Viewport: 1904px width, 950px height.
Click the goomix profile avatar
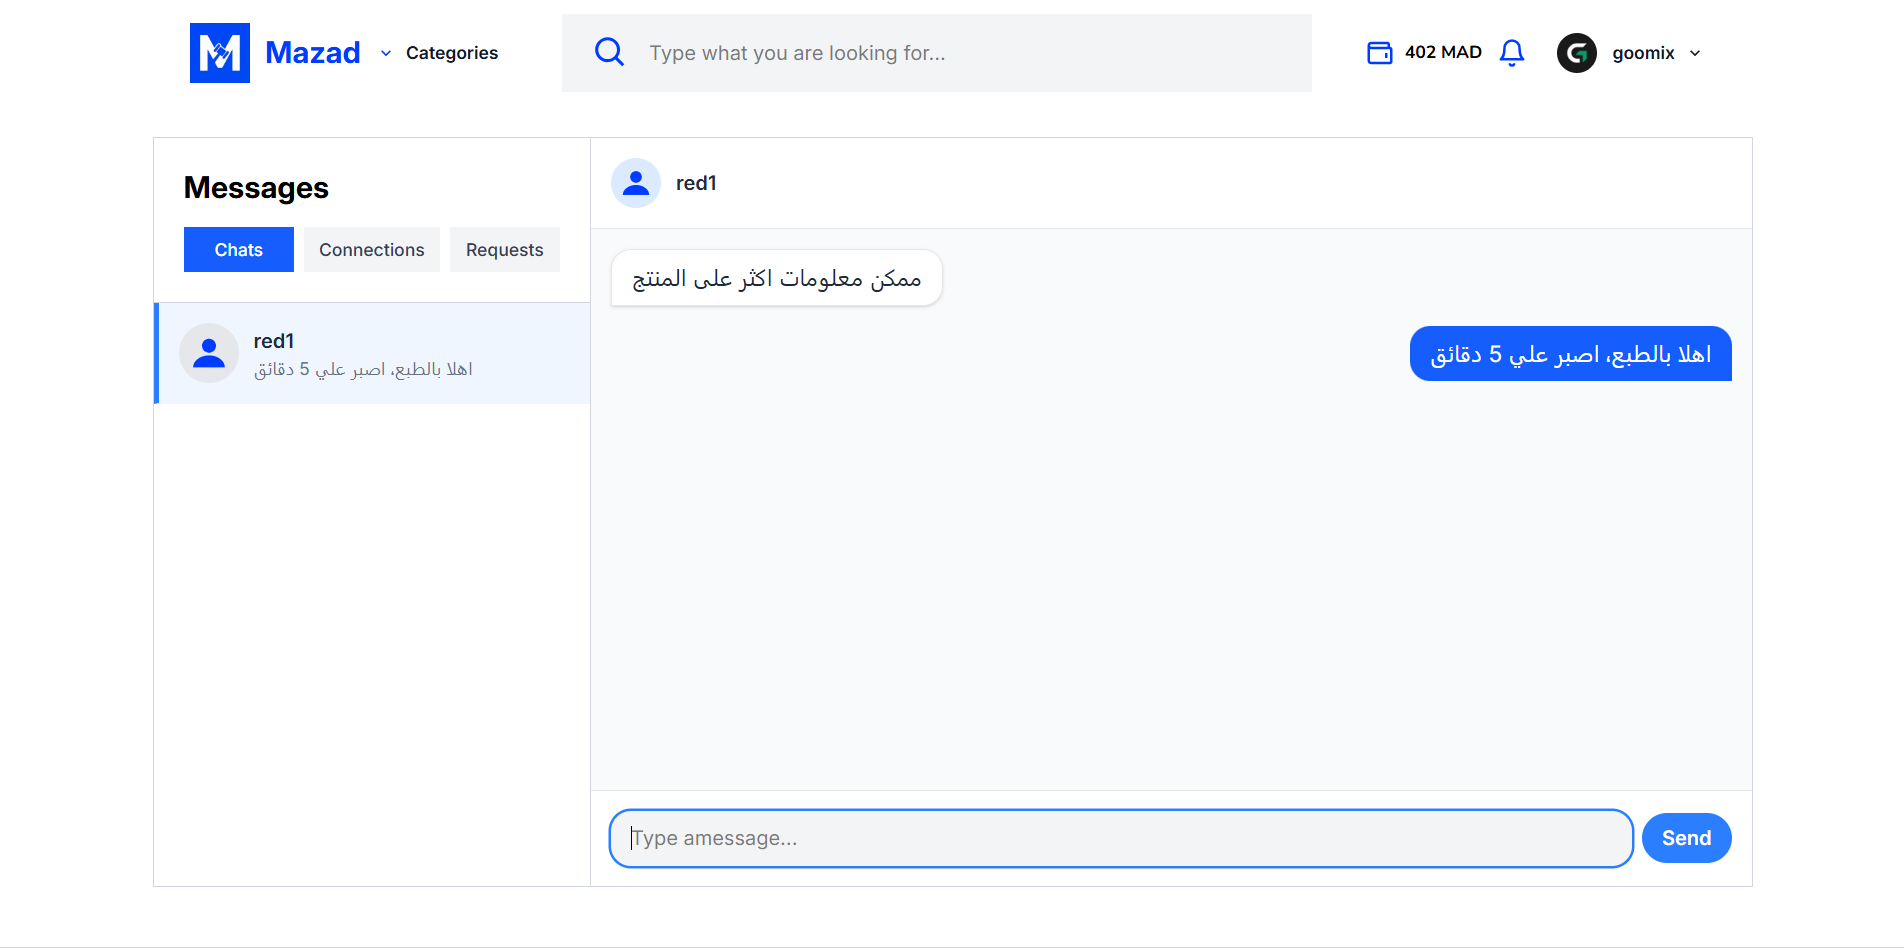(x=1577, y=53)
